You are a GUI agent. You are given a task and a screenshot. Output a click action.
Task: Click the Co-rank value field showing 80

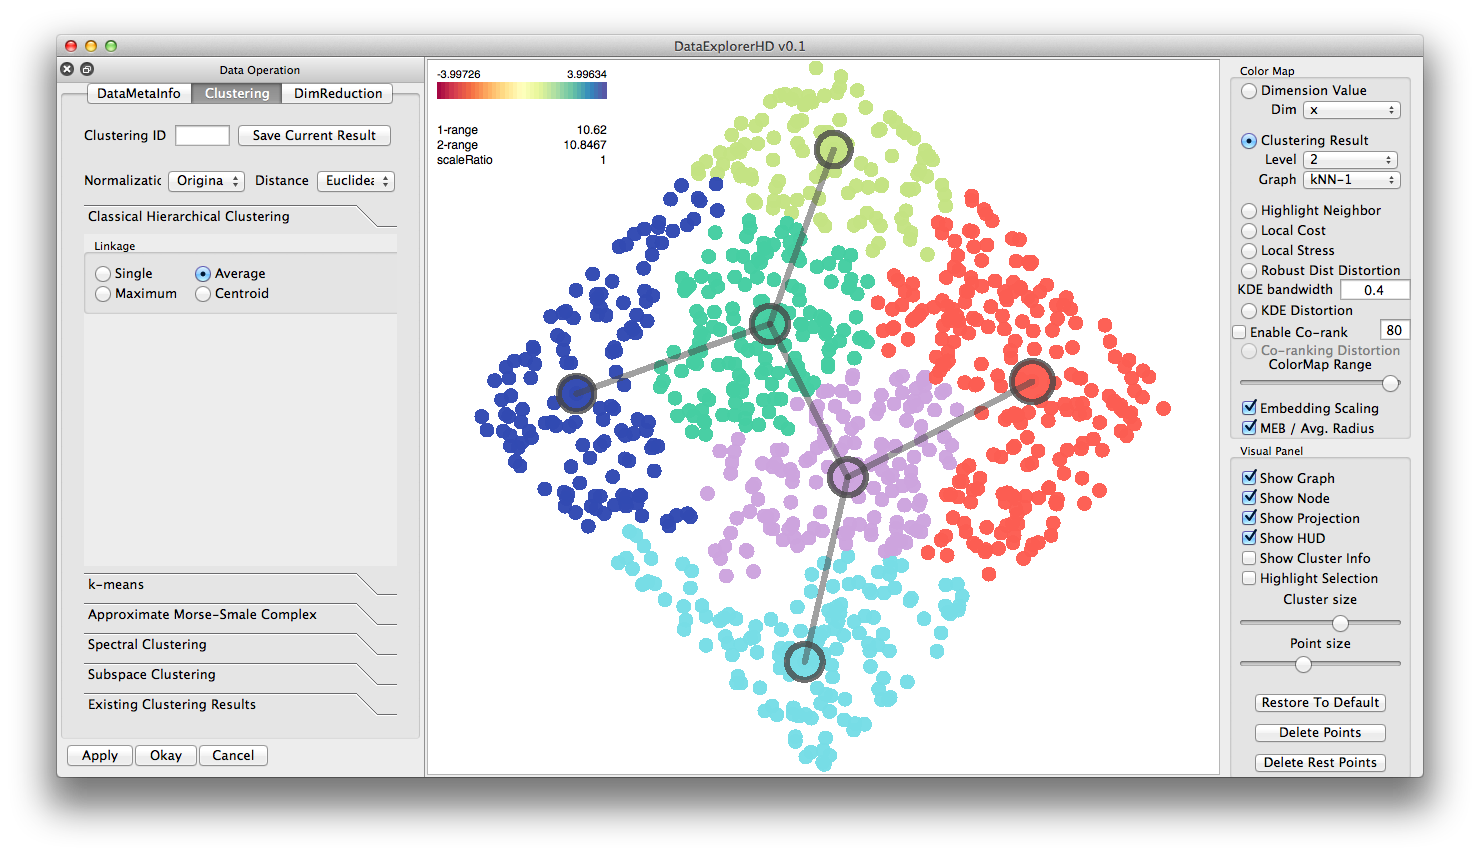(1394, 331)
